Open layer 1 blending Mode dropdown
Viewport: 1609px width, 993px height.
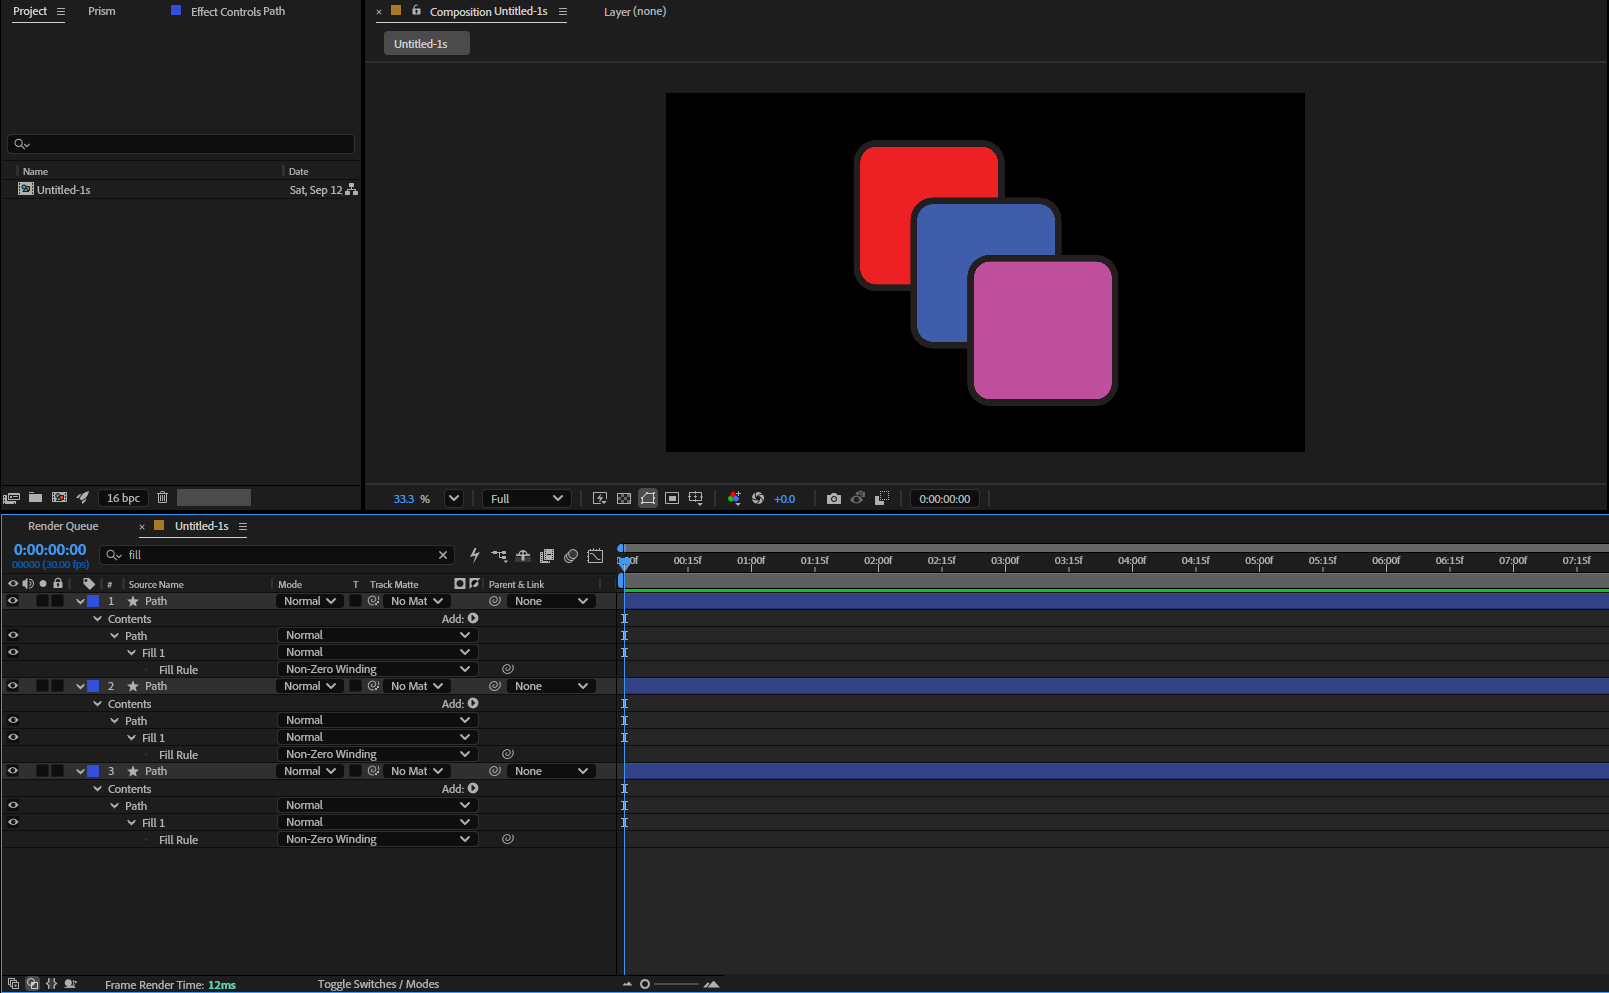tap(309, 601)
